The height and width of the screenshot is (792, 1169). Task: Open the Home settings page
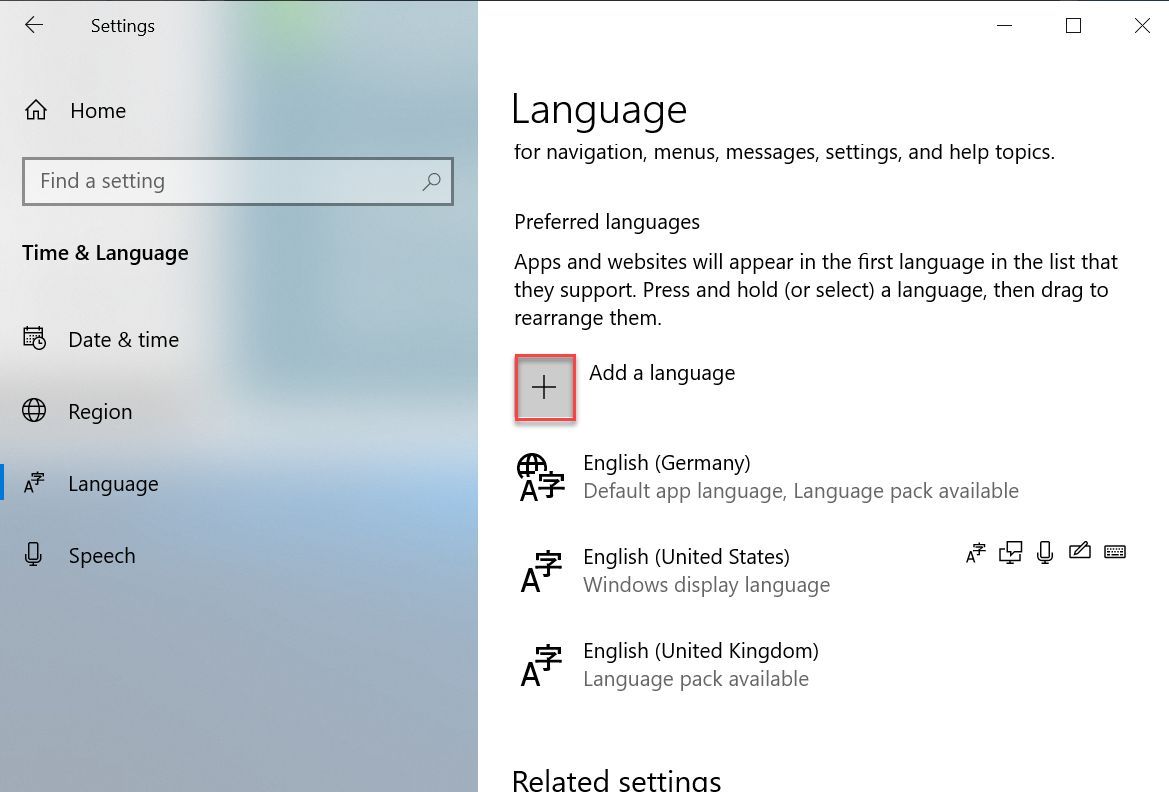pos(239,110)
